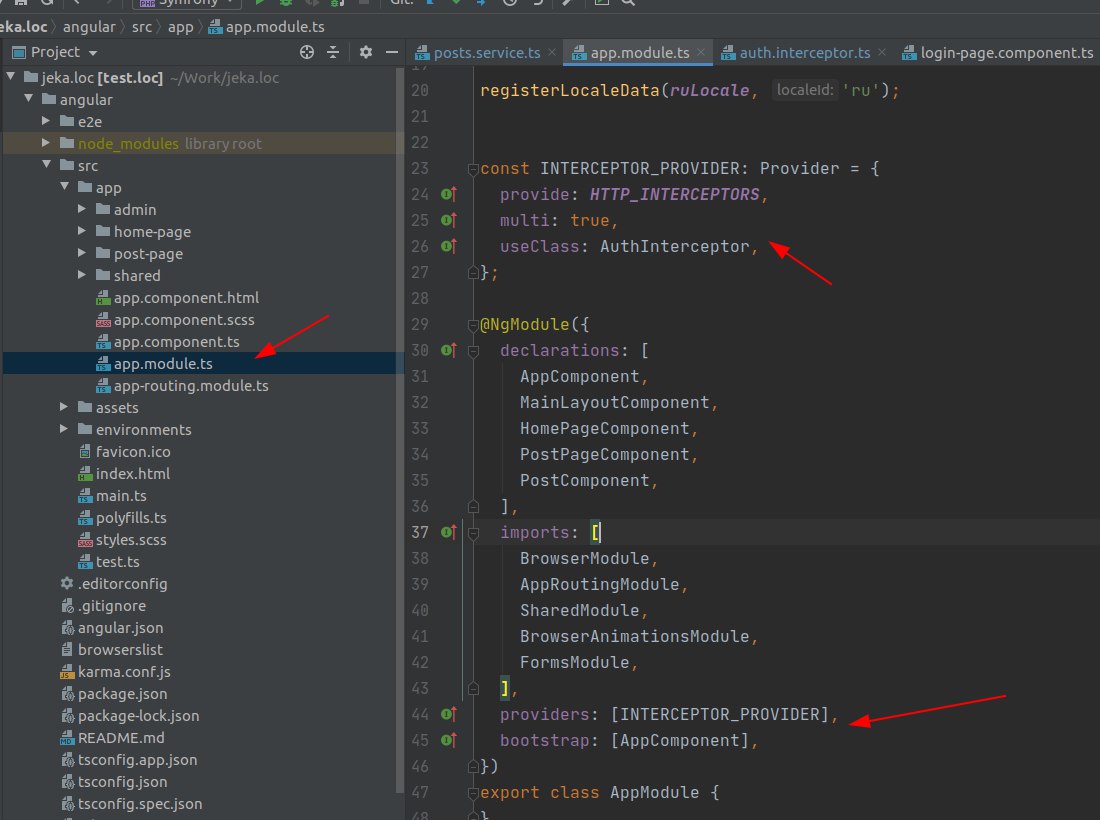Click gutter override icon on line 30

(x=449, y=350)
